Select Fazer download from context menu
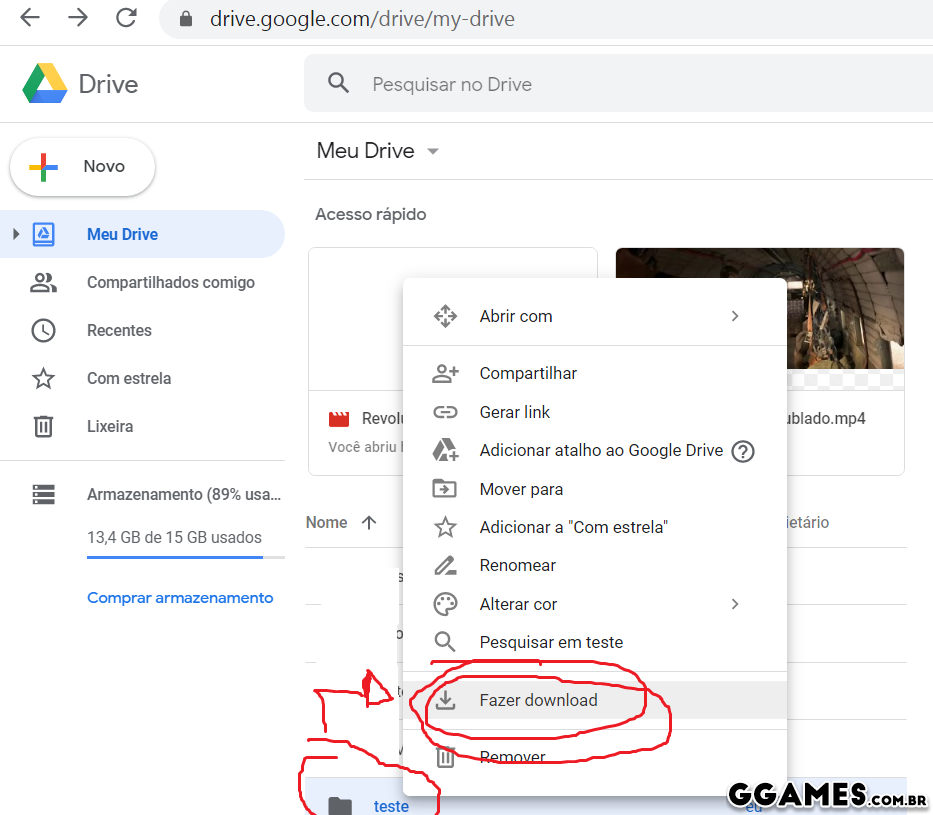 pyautogui.click(x=538, y=700)
